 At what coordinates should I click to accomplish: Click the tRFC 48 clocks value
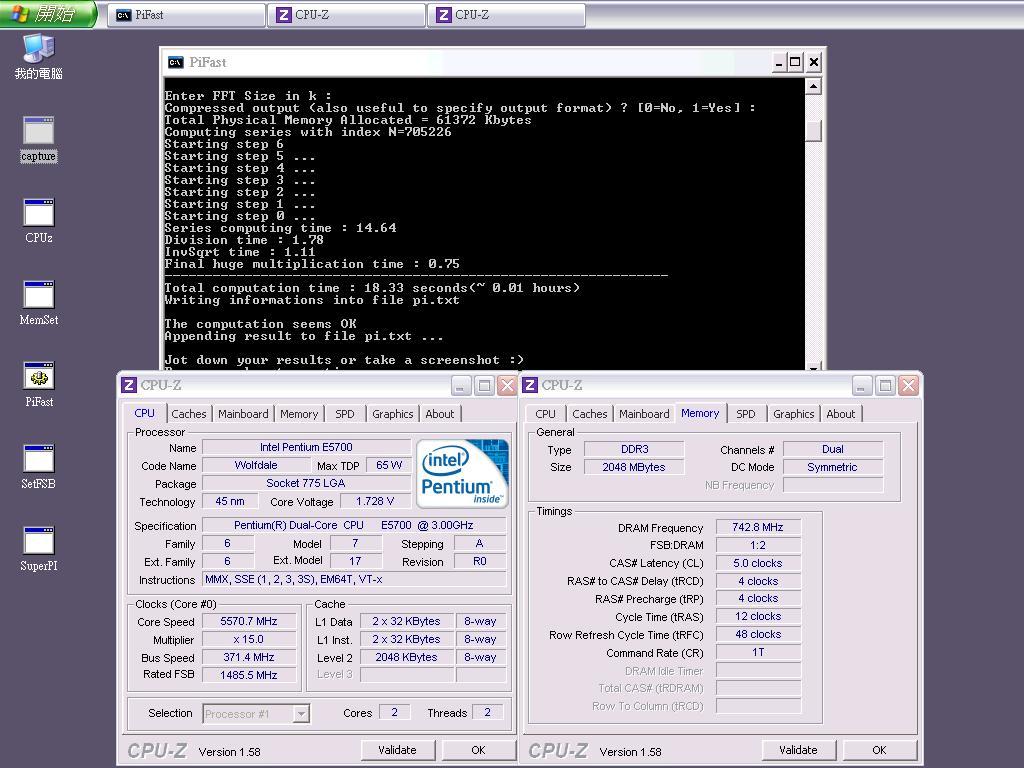pos(758,634)
